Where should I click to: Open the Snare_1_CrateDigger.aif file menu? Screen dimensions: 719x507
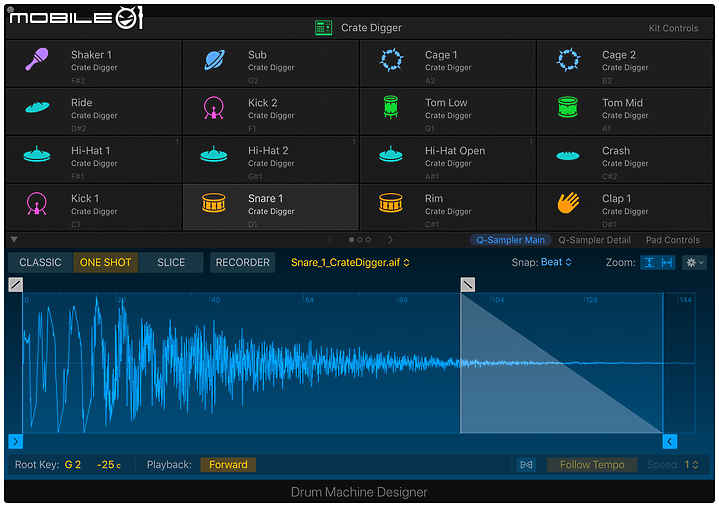pos(350,263)
